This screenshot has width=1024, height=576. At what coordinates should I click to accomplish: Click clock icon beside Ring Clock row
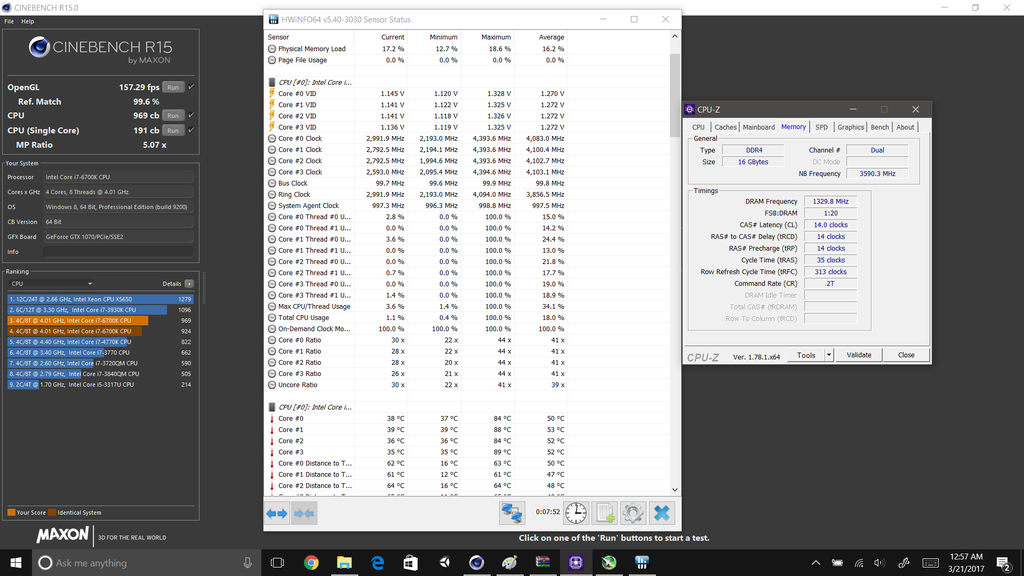pyautogui.click(x=272, y=195)
